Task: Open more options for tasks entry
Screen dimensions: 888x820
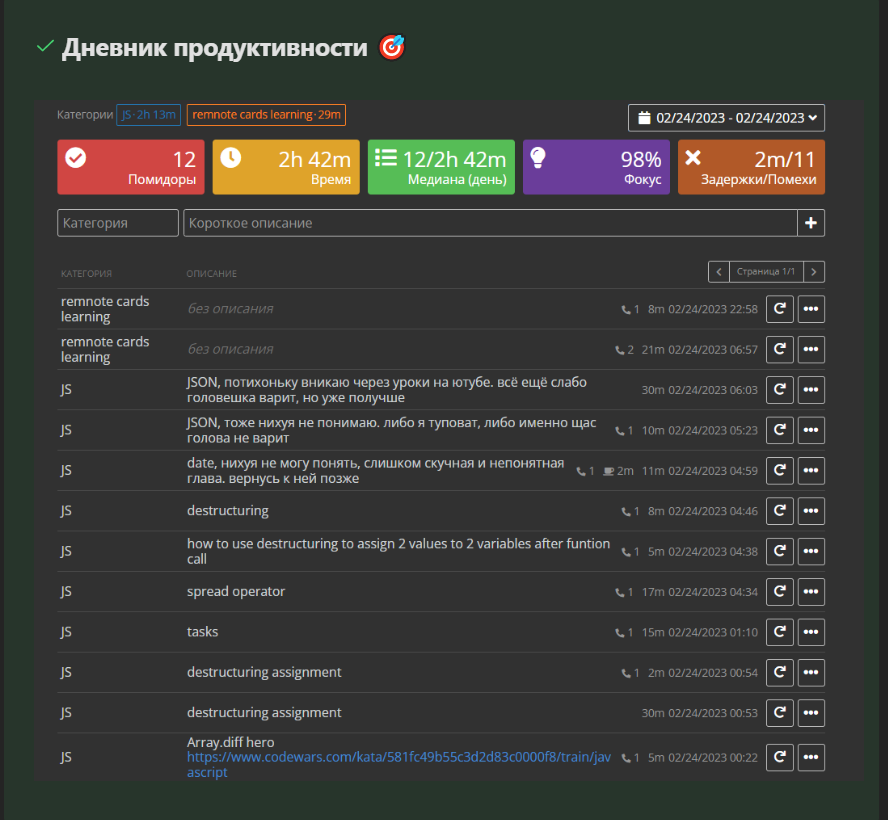Action: click(x=811, y=632)
